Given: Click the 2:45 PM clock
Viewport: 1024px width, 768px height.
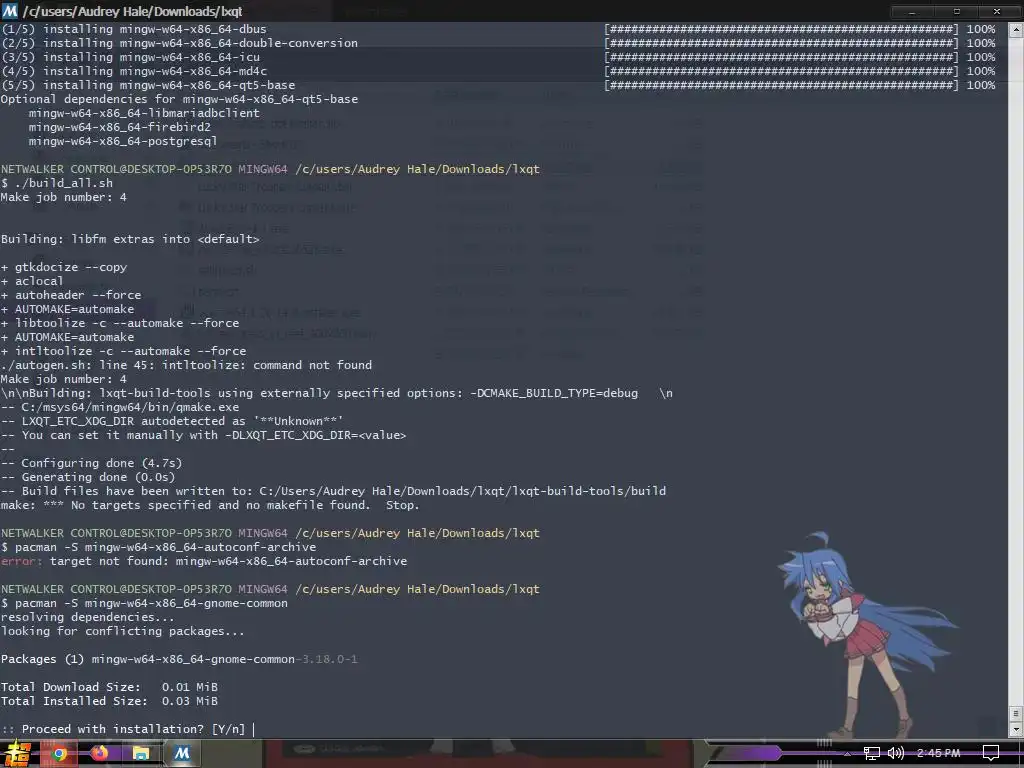Looking at the screenshot, I should (x=938, y=753).
